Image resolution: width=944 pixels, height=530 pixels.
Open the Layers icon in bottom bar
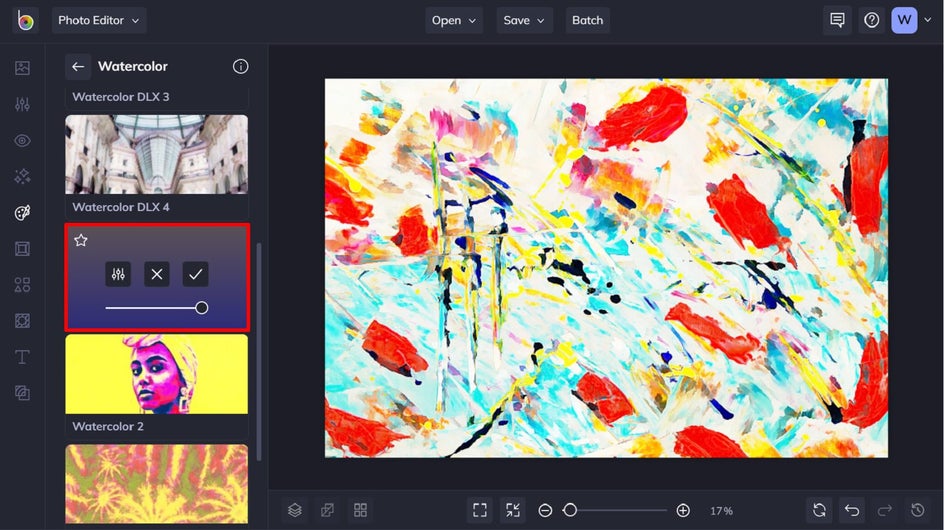point(294,511)
